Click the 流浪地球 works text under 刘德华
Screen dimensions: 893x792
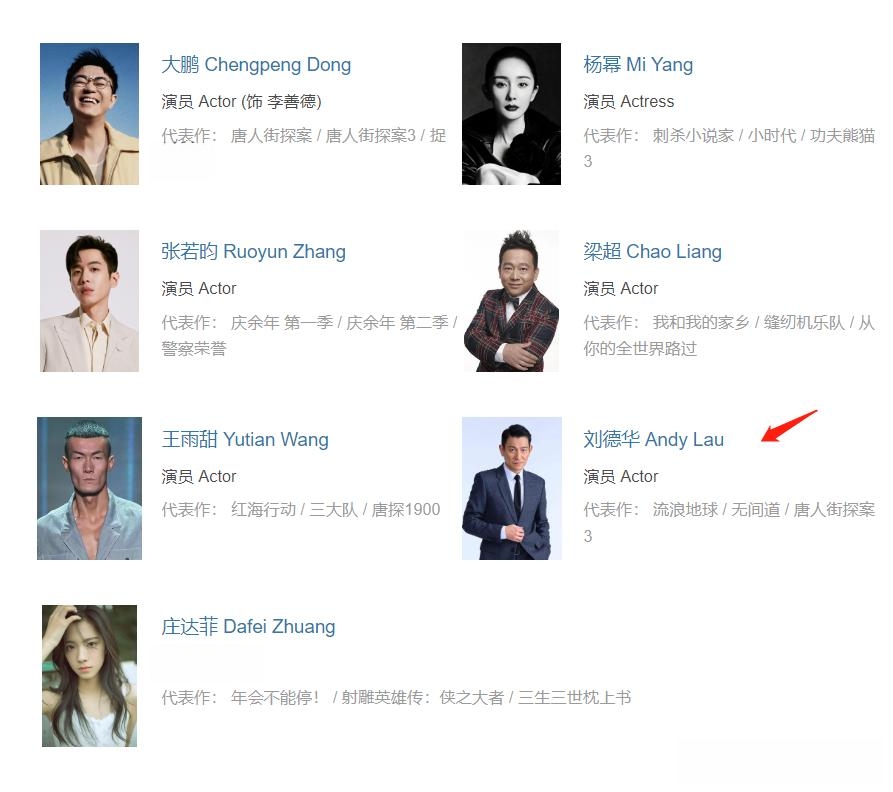(685, 510)
